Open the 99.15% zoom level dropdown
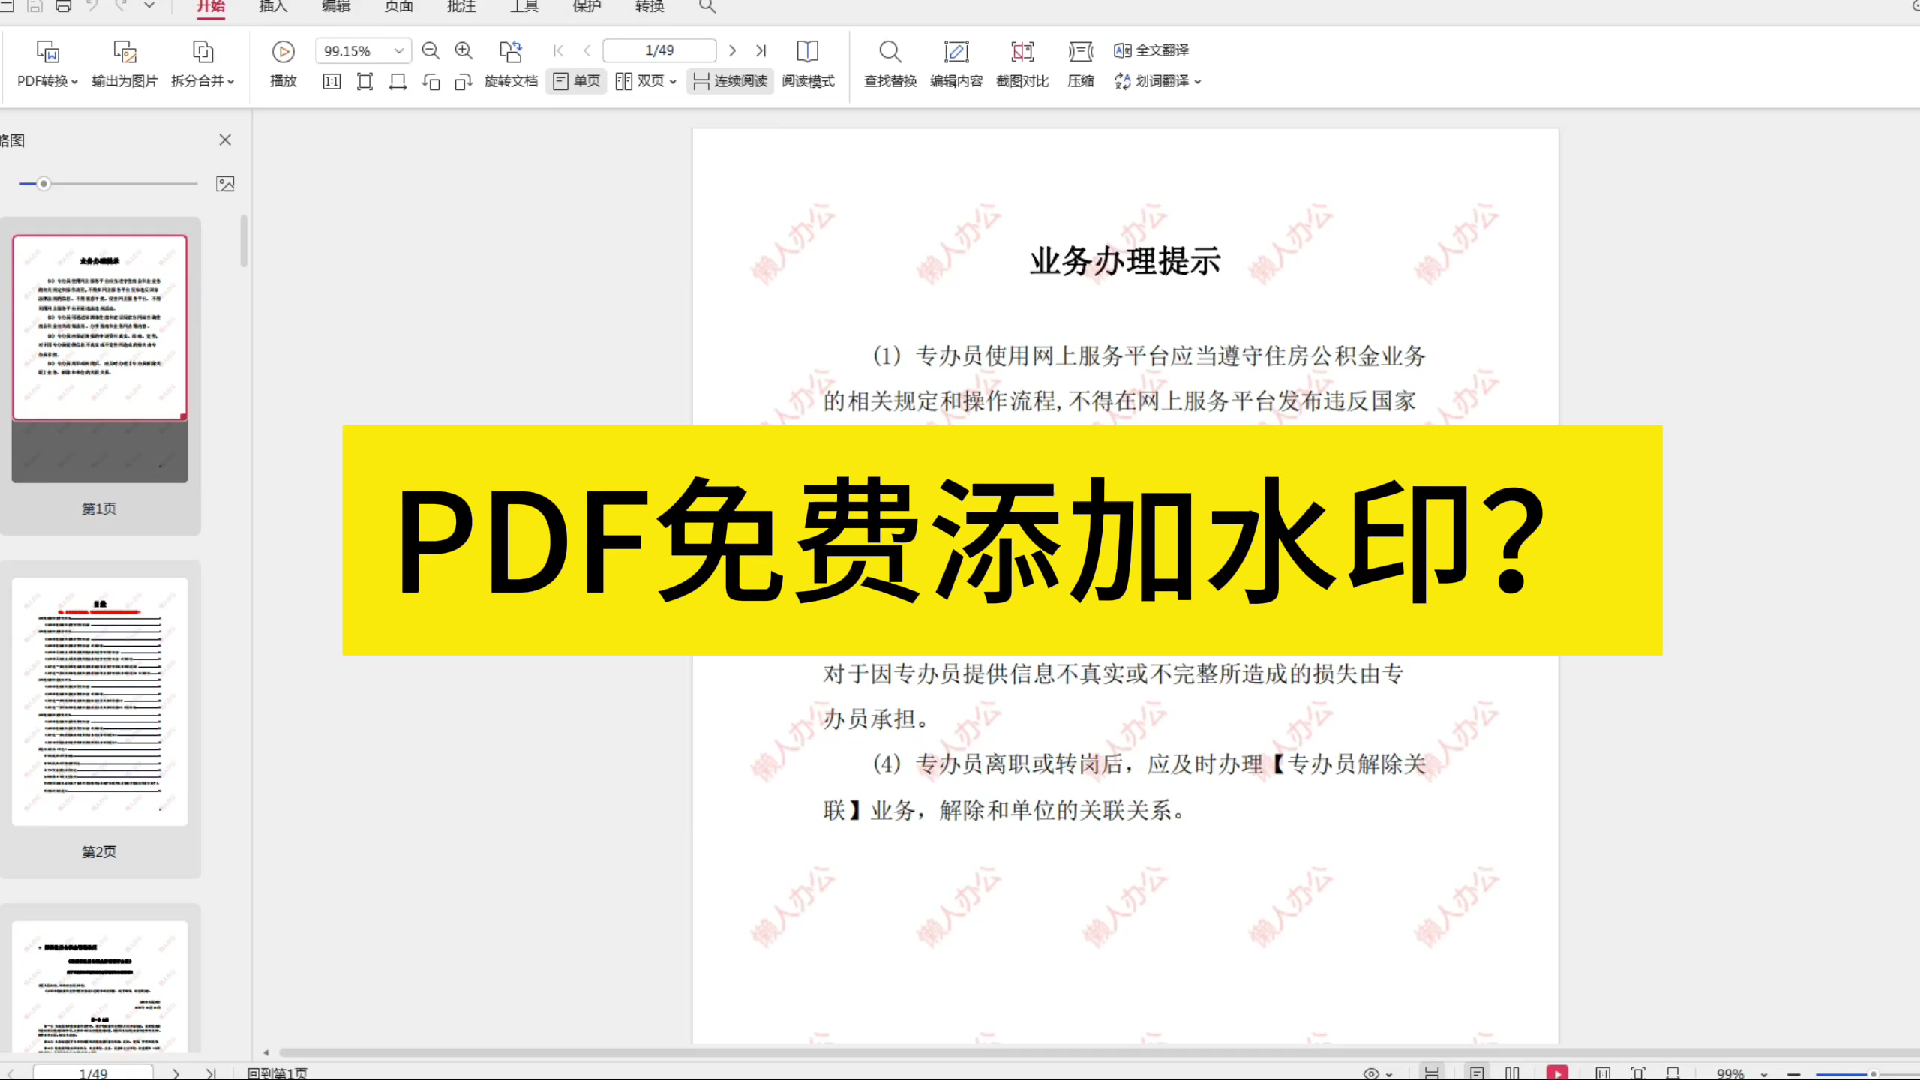Image resolution: width=1920 pixels, height=1080 pixels. coord(399,51)
